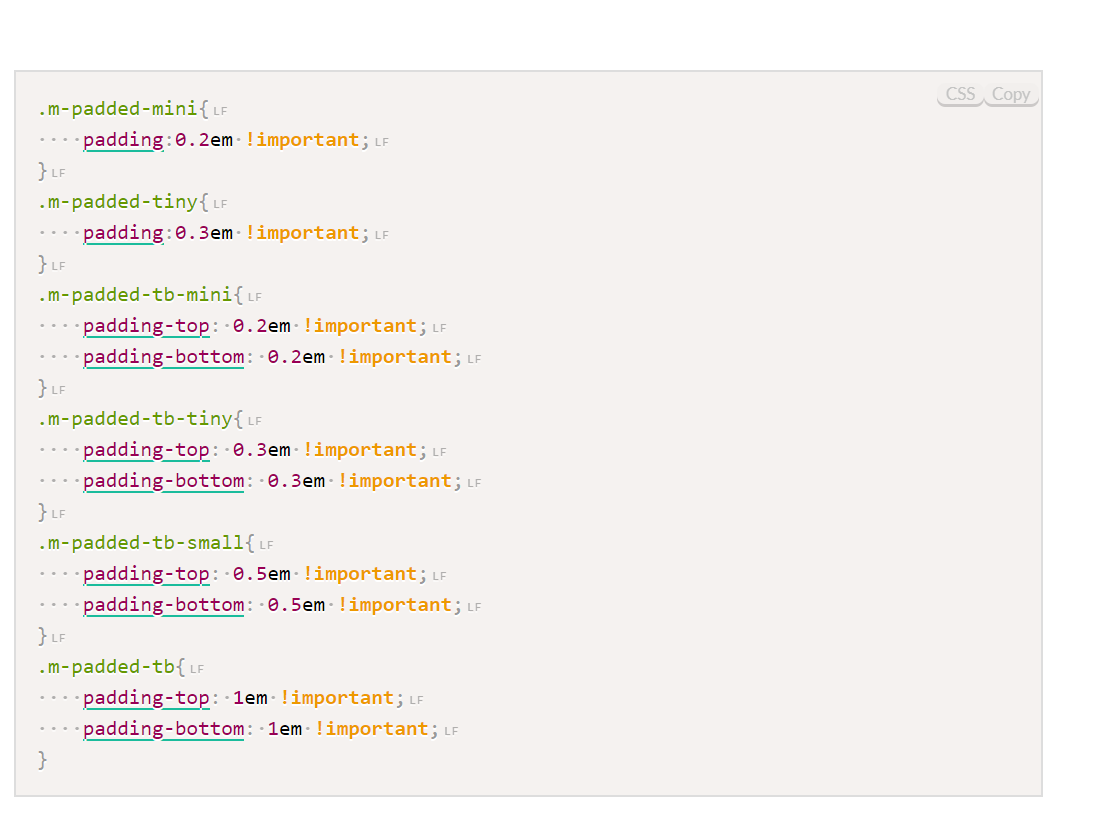Click padding property in .m-padded-mini rule
The width and height of the screenshot is (1096, 834).
point(123,140)
